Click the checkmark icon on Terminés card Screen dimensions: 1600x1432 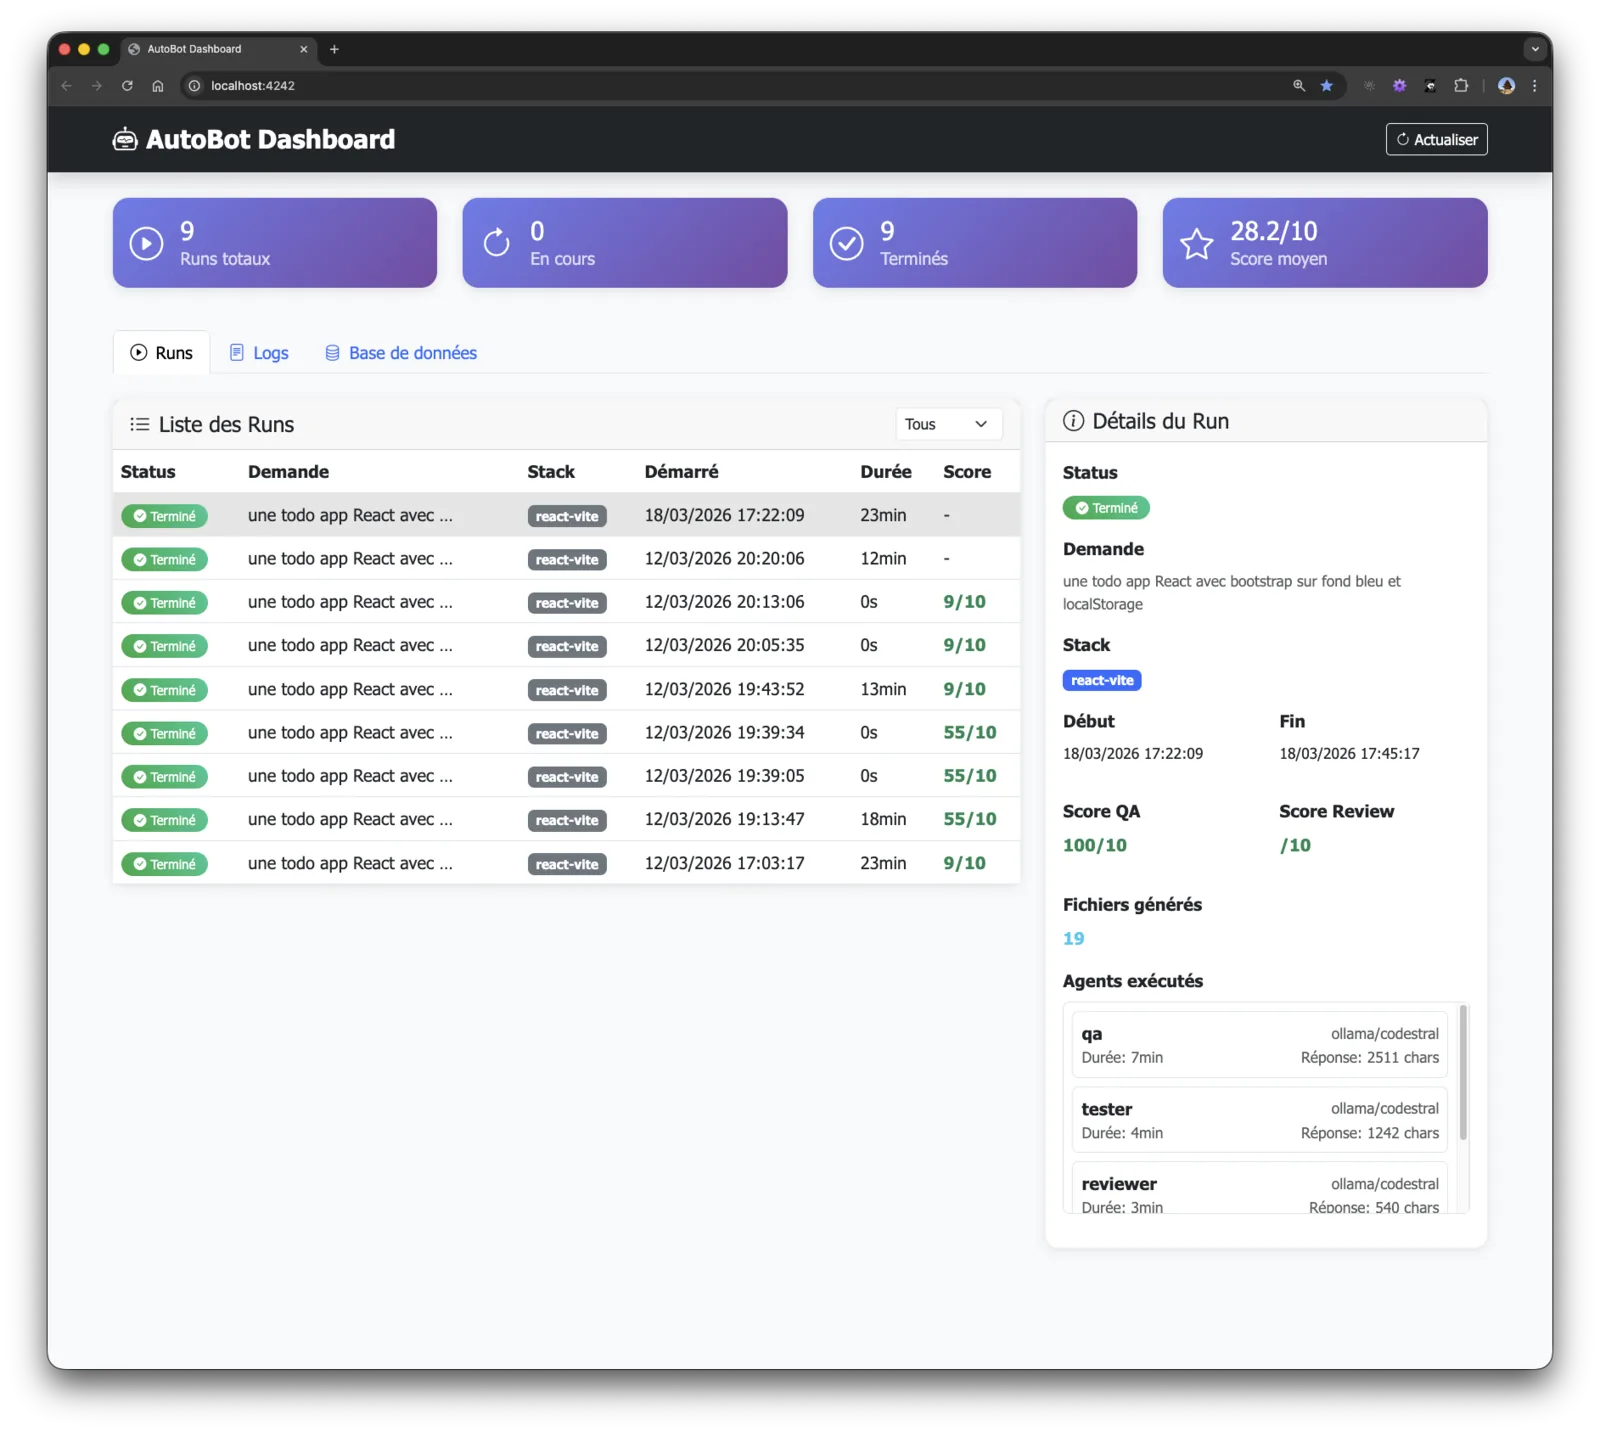click(846, 243)
